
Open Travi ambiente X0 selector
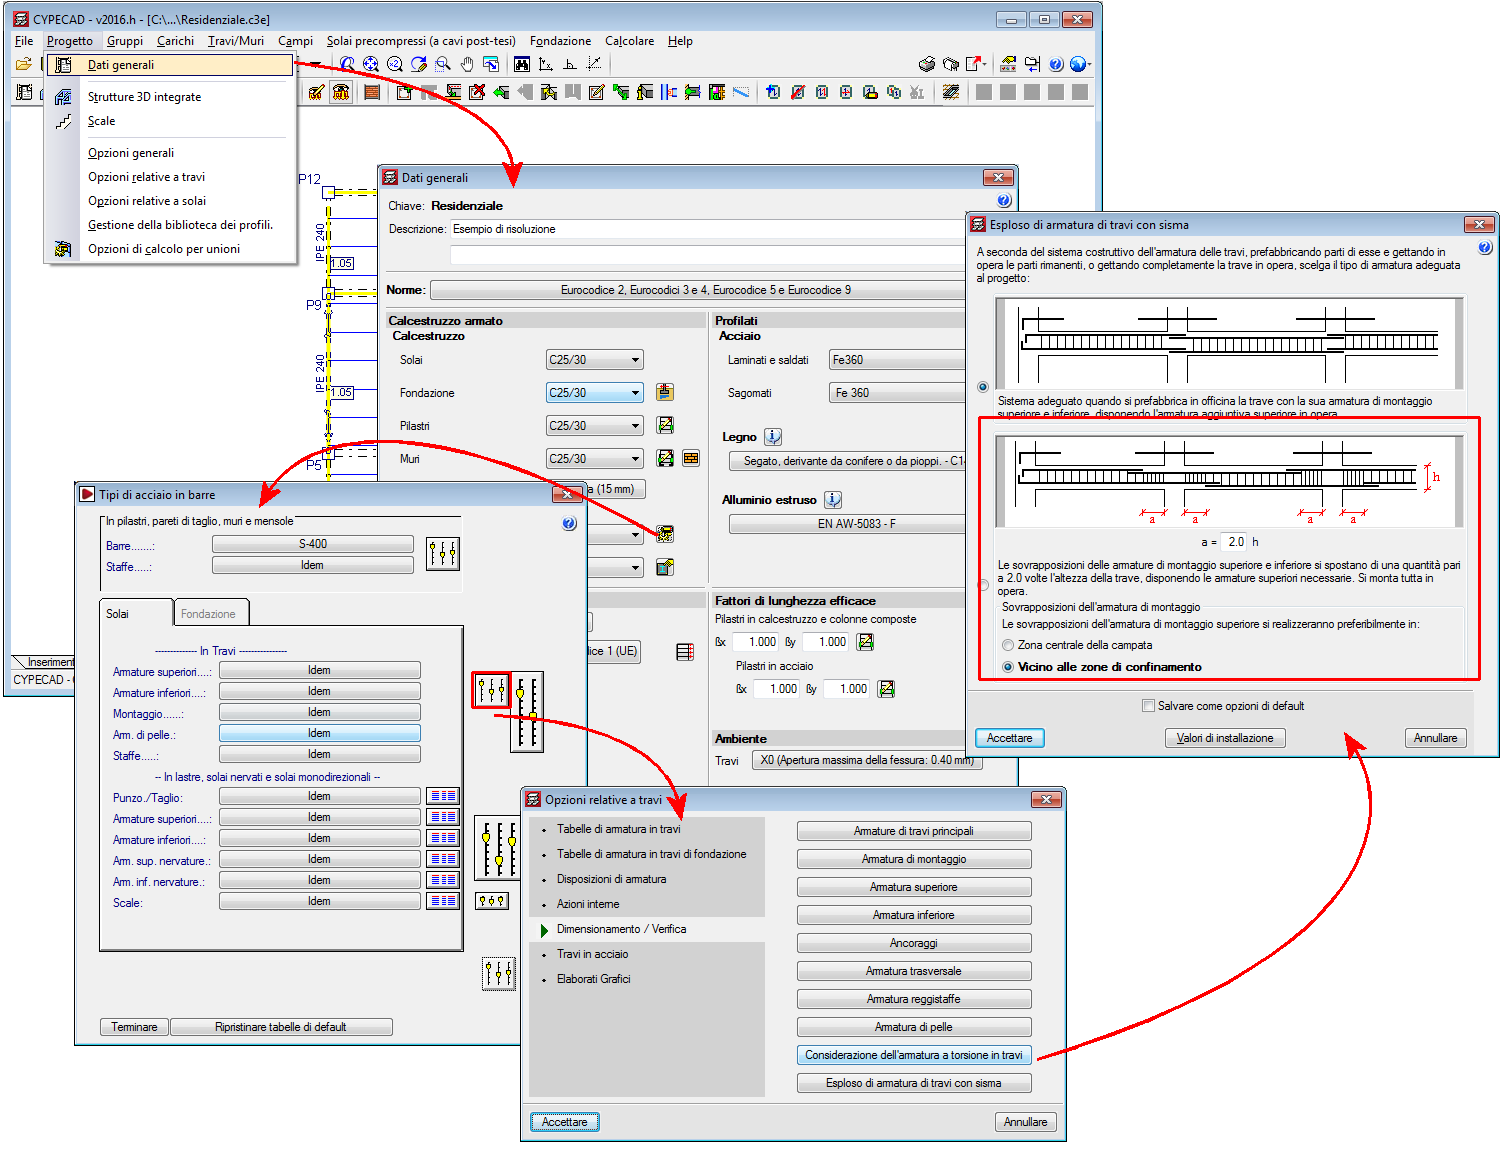point(867,760)
